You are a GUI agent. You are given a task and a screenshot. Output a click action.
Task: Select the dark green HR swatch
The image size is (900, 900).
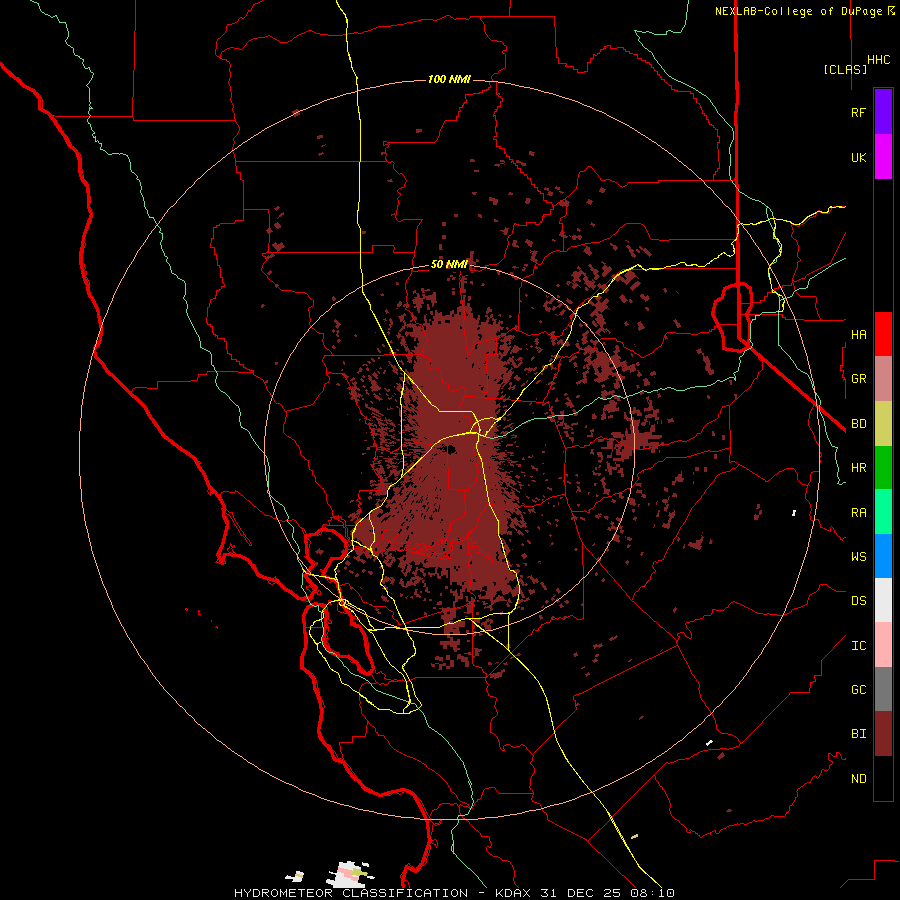point(883,467)
